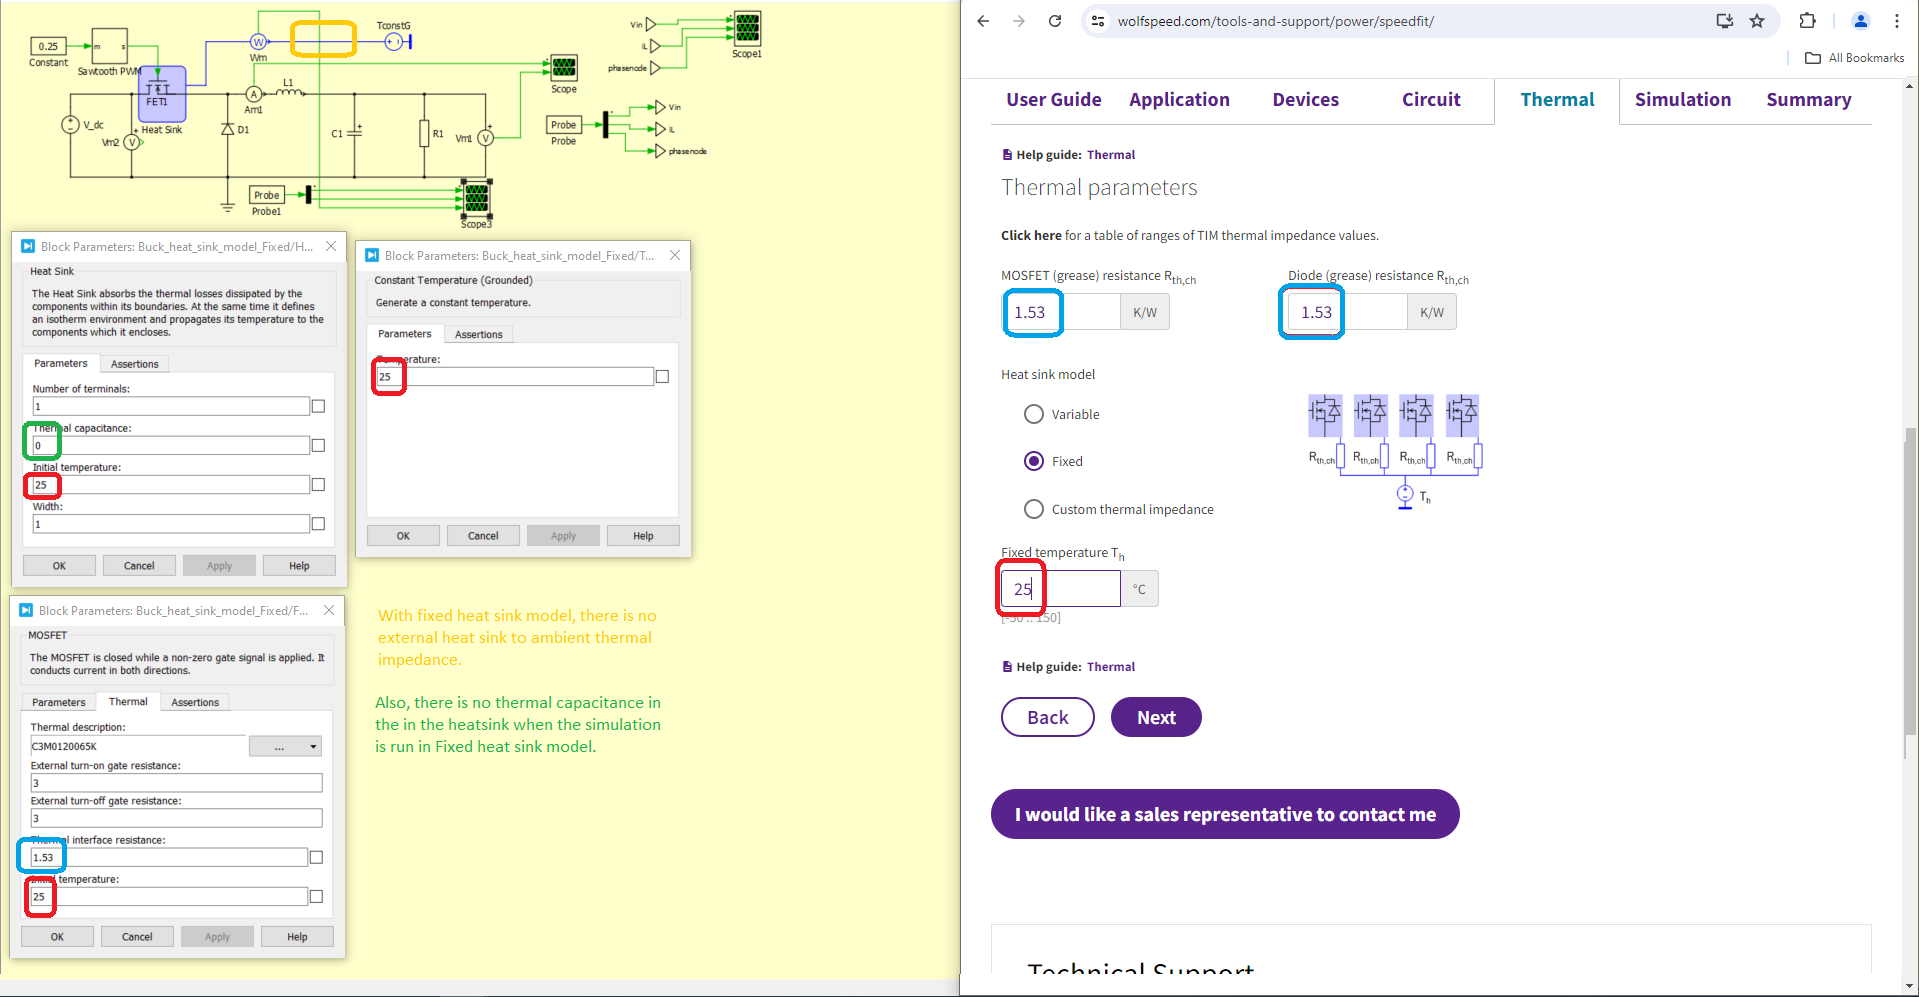
Task: Select Custom thermal impedance option
Action: 1034,509
